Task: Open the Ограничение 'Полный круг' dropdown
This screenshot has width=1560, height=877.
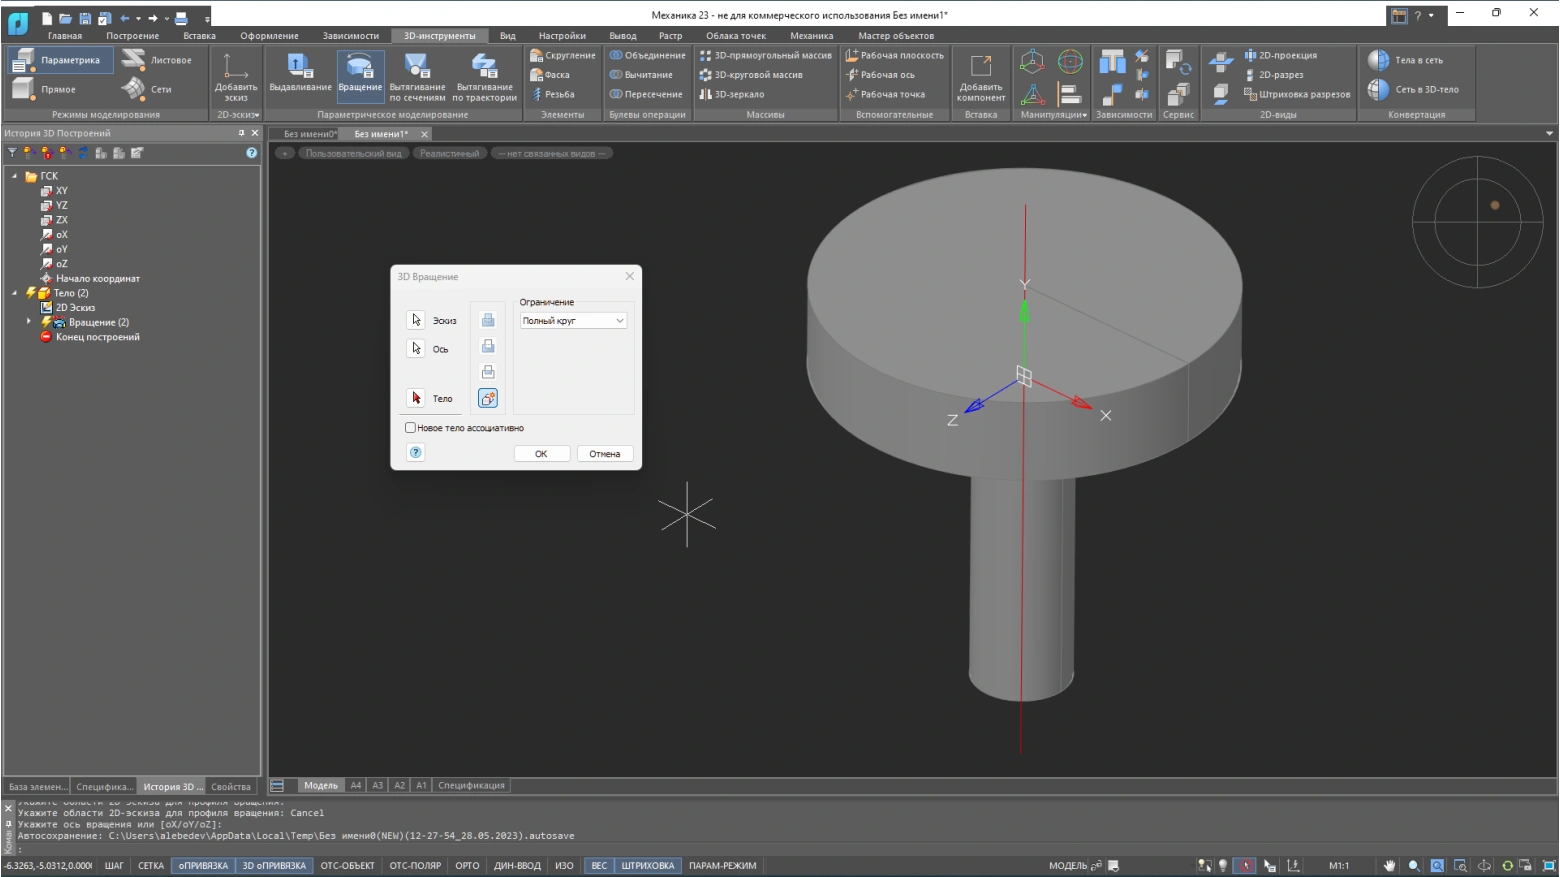Action: 573,321
